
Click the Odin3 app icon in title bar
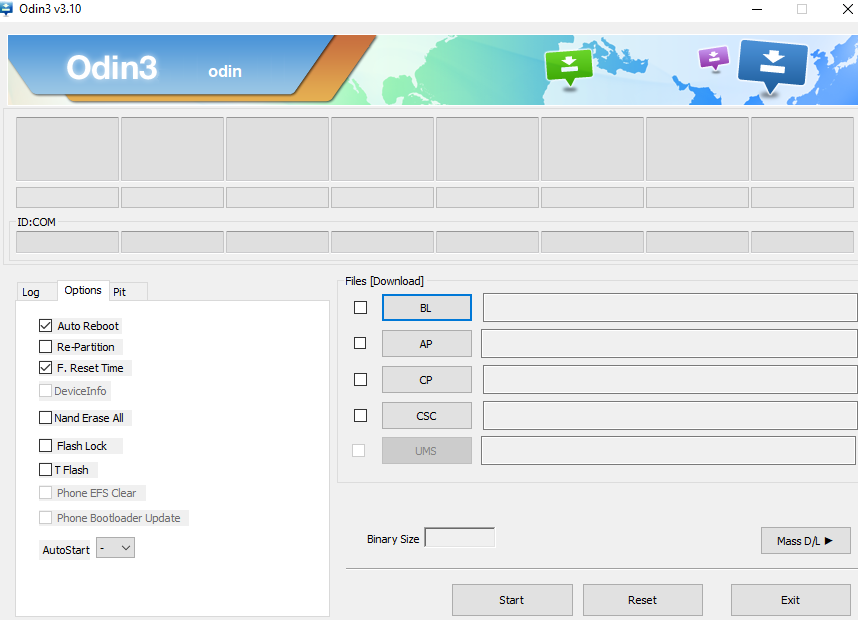click(7, 9)
